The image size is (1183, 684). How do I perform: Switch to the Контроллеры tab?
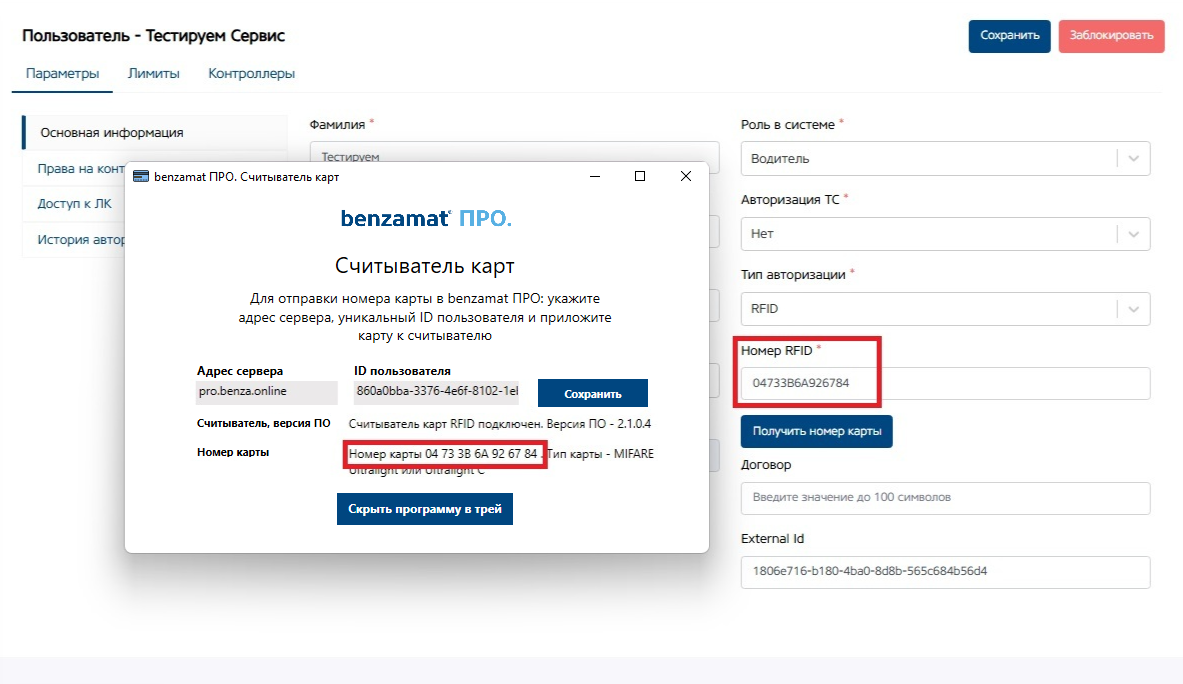251,74
